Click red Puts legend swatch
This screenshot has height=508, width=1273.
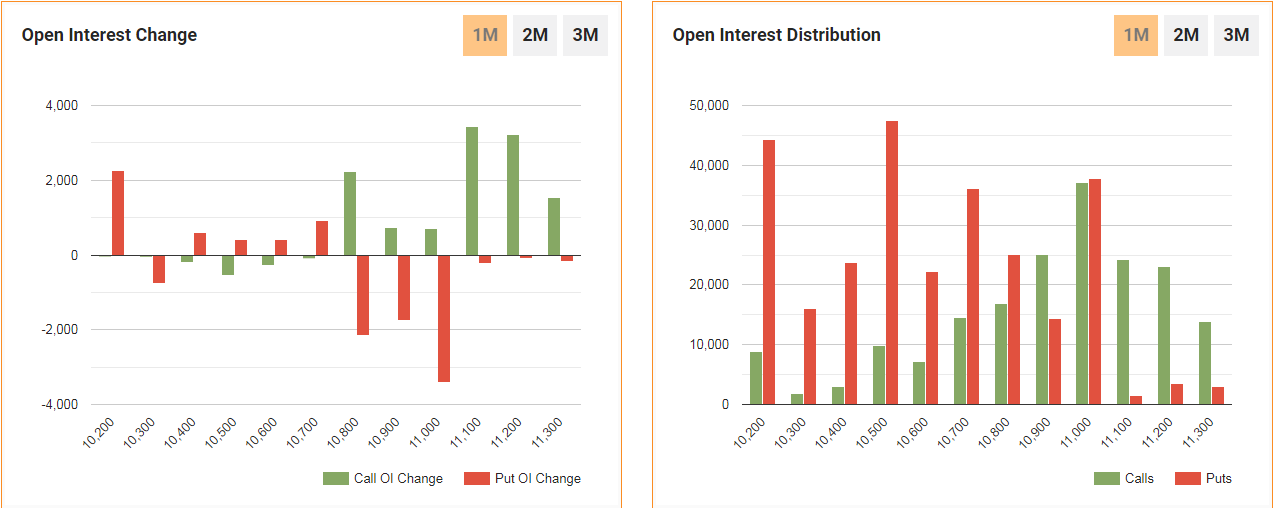click(x=1188, y=479)
